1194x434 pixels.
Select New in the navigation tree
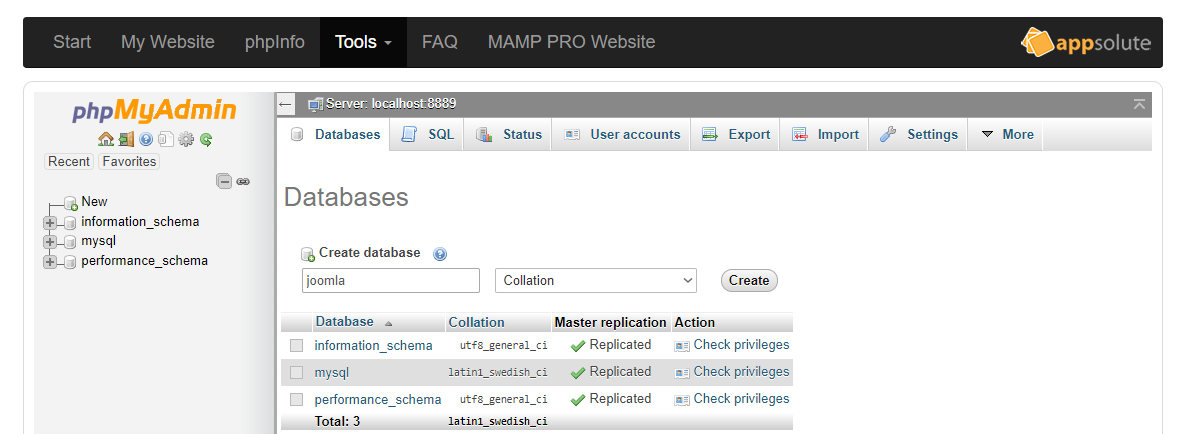tap(94, 202)
